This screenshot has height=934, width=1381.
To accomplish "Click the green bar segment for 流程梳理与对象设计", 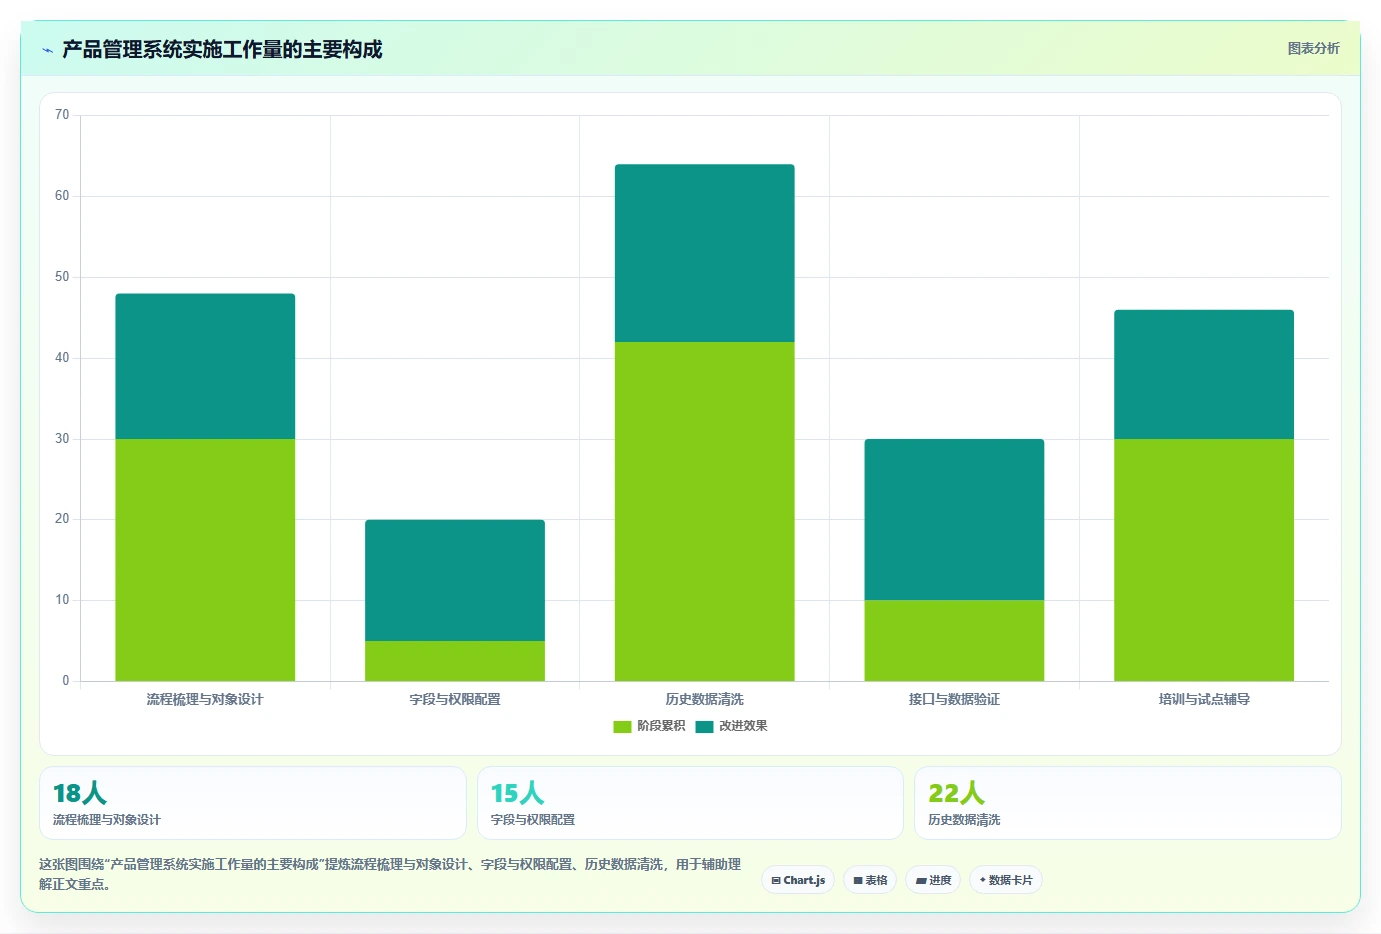I will [205, 560].
